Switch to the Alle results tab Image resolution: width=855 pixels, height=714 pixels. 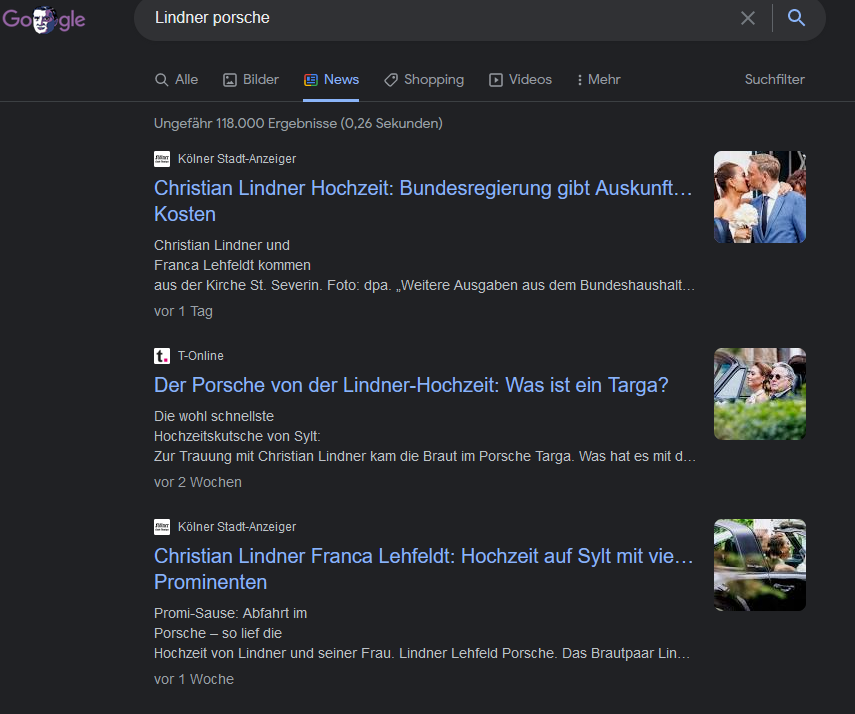point(176,80)
